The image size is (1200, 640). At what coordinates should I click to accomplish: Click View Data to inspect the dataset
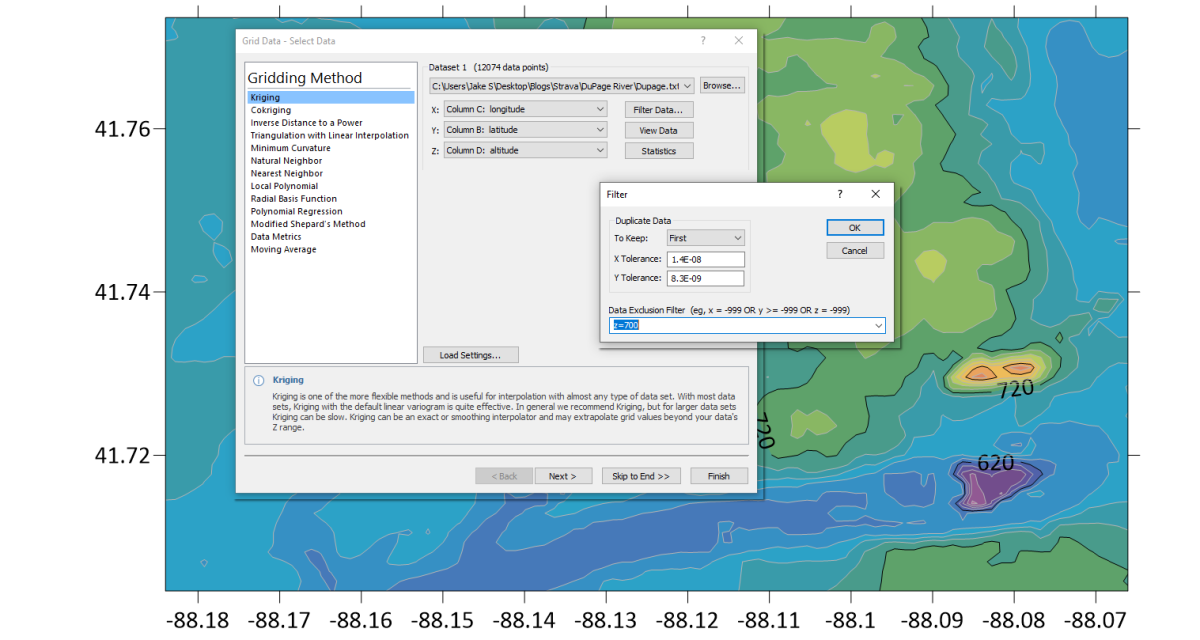click(x=658, y=130)
